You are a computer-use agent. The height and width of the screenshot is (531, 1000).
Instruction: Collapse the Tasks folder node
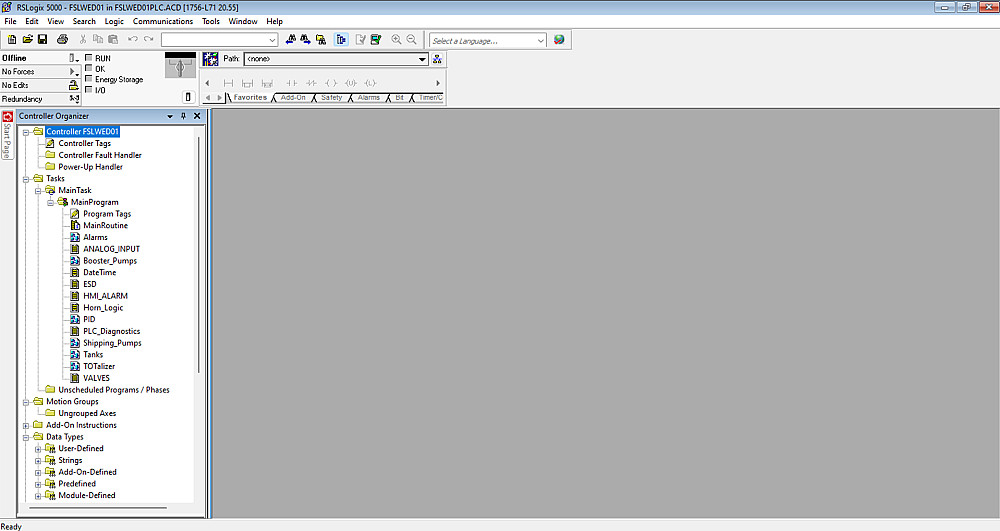tap(26, 179)
